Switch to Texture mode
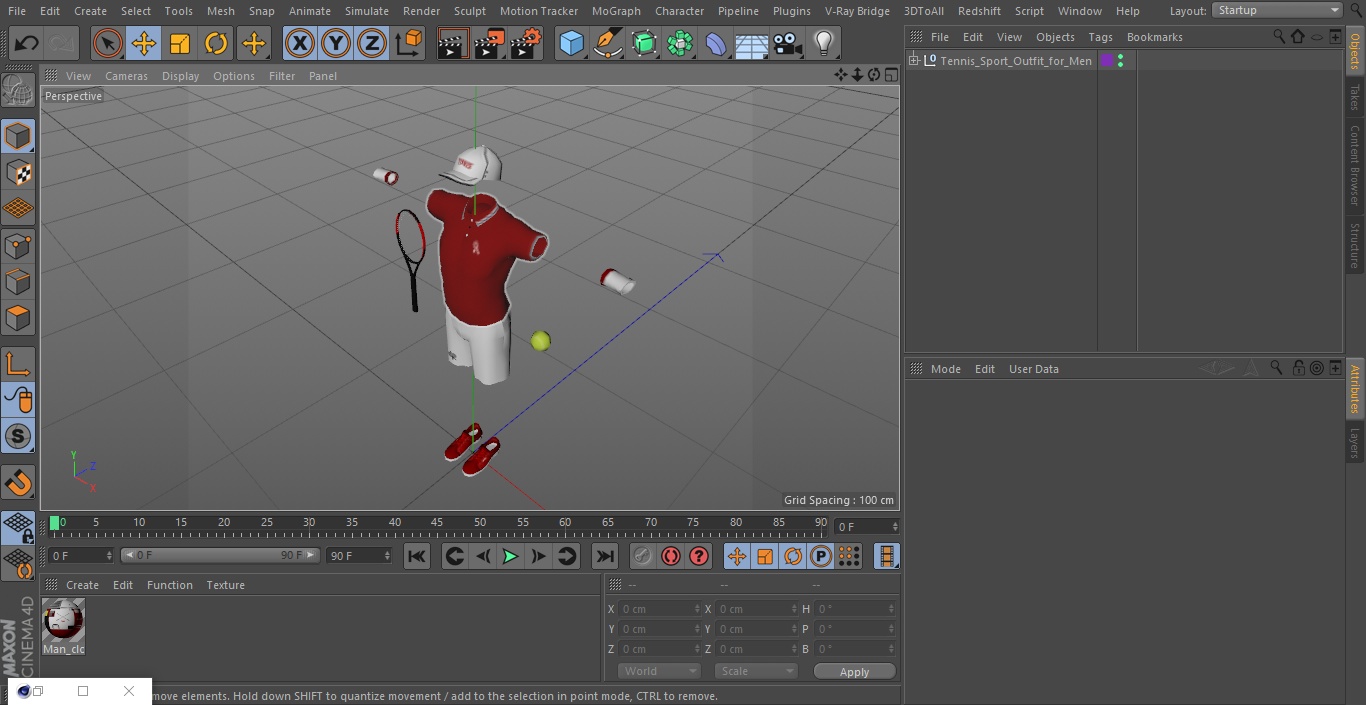The height and width of the screenshot is (705, 1366). [18, 172]
